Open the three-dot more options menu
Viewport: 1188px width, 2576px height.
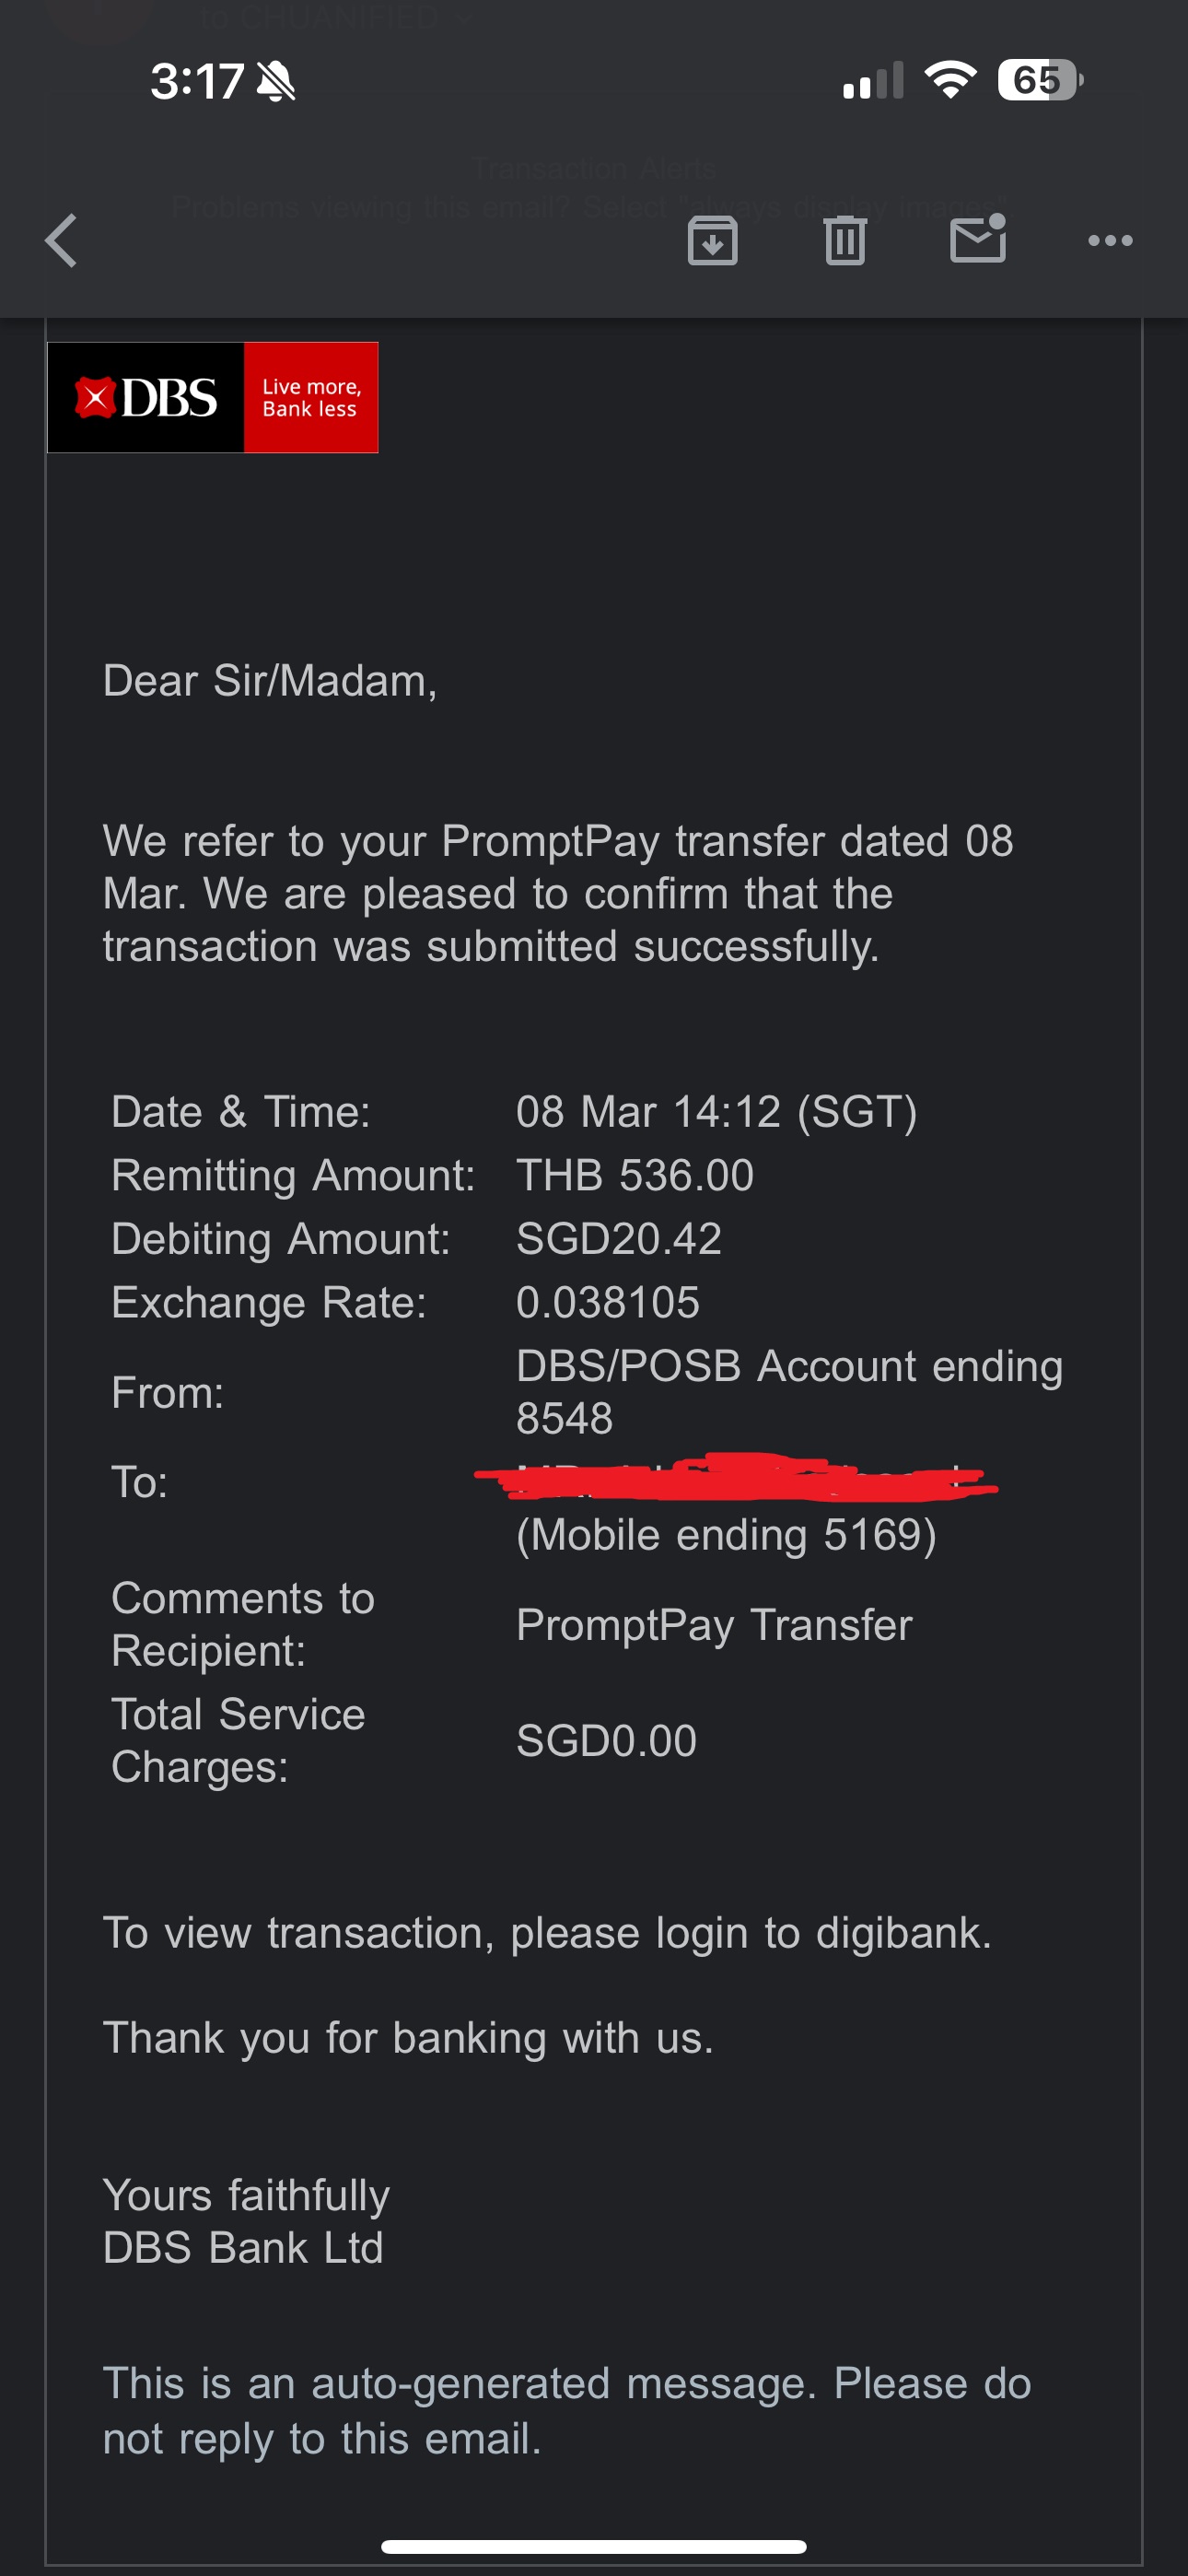pos(1110,241)
